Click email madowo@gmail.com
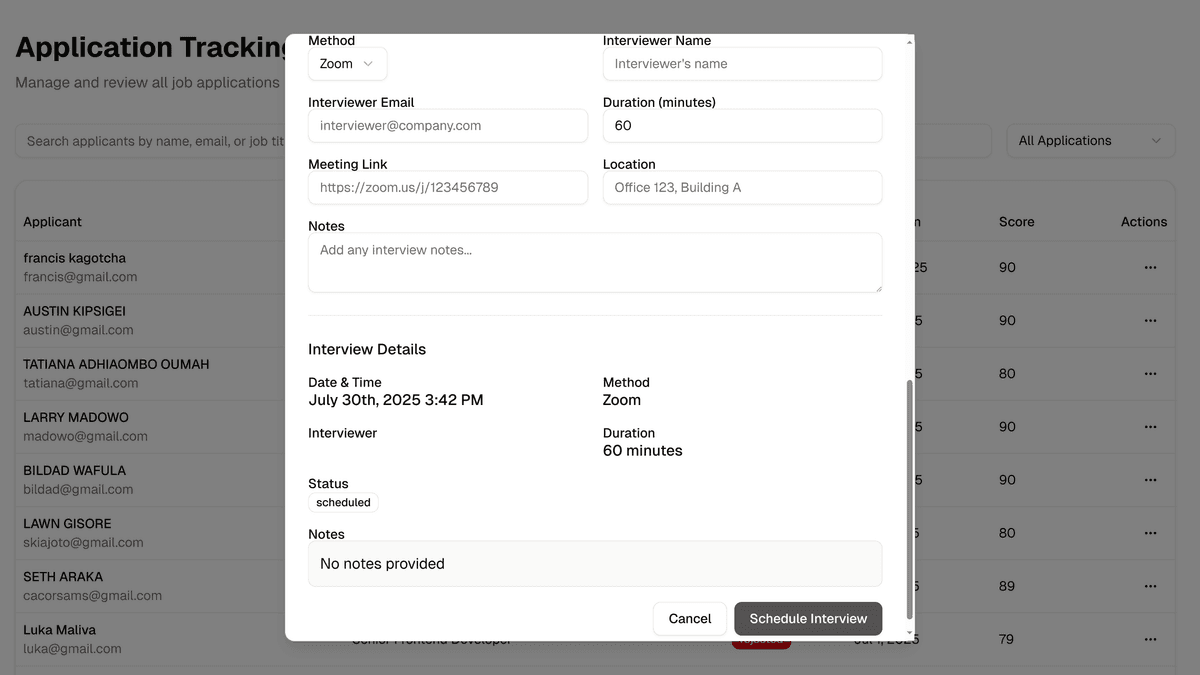1200x675 pixels. pyautogui.click(x=85, y=436)
